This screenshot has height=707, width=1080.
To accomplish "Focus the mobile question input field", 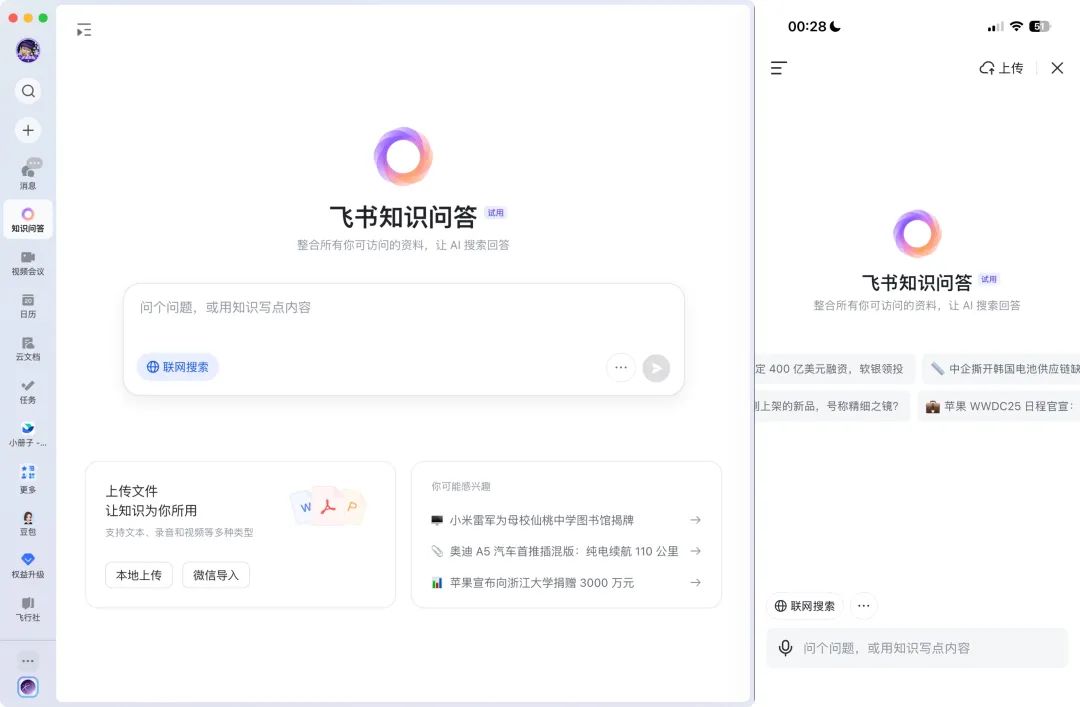I will [917, 648].
